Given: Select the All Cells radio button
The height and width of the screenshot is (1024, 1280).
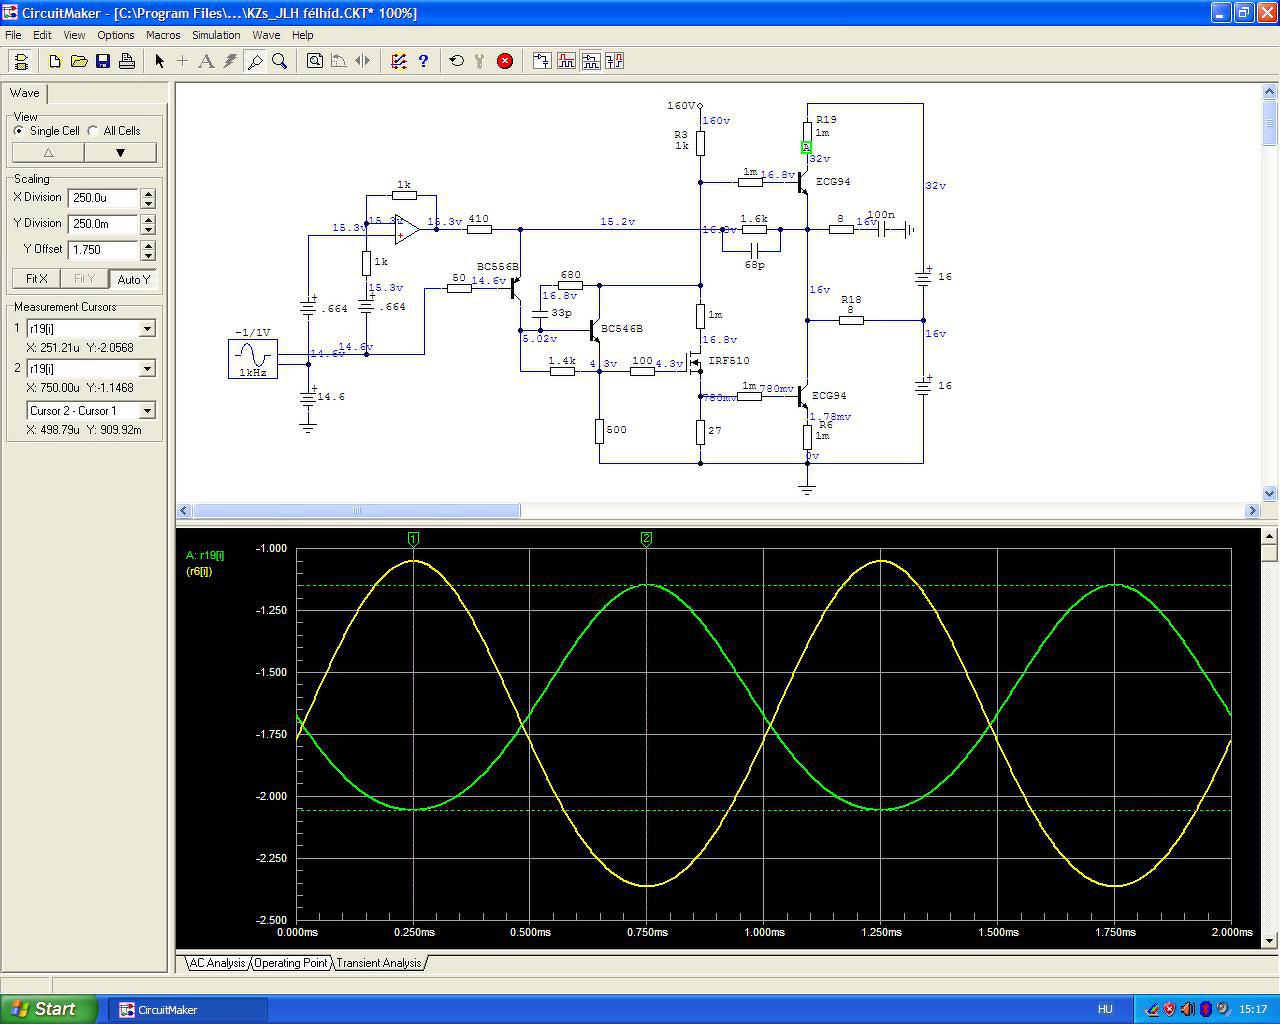Looking at the screenshot, I should 93,131.
